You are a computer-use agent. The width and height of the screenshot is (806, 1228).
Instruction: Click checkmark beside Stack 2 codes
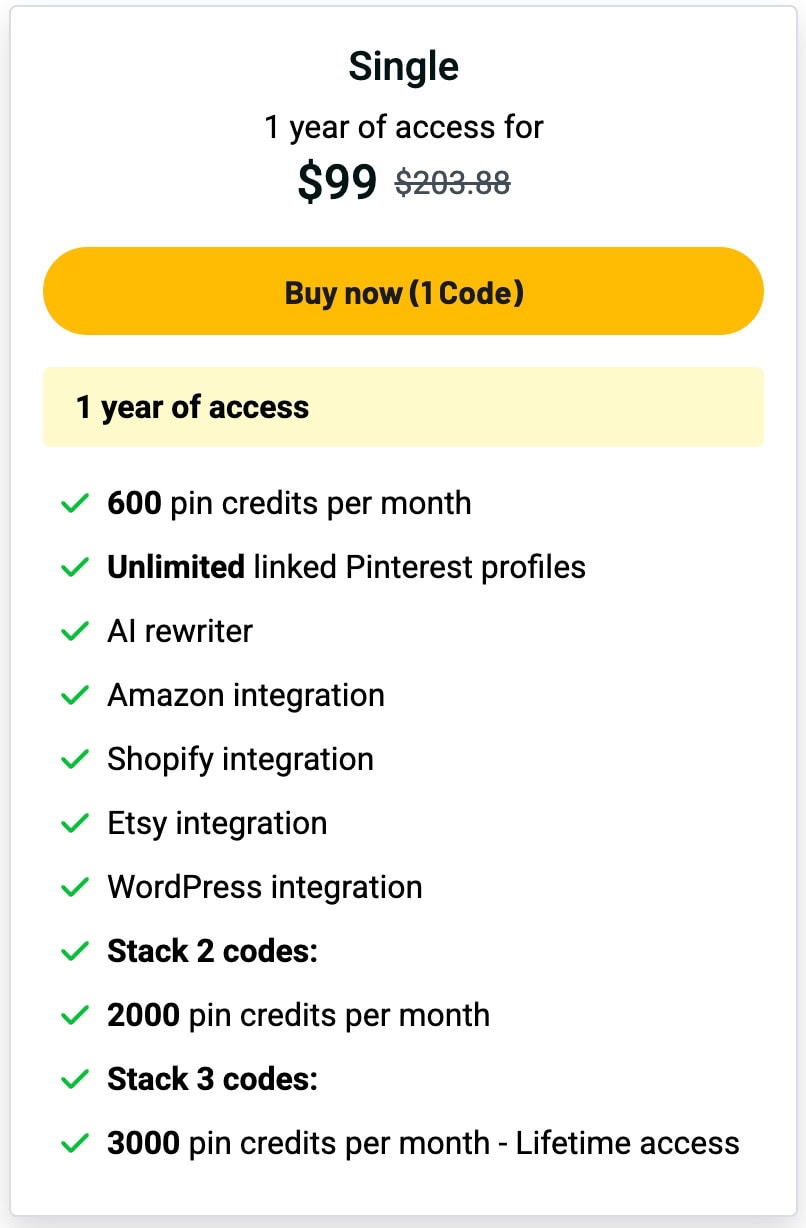75,951
